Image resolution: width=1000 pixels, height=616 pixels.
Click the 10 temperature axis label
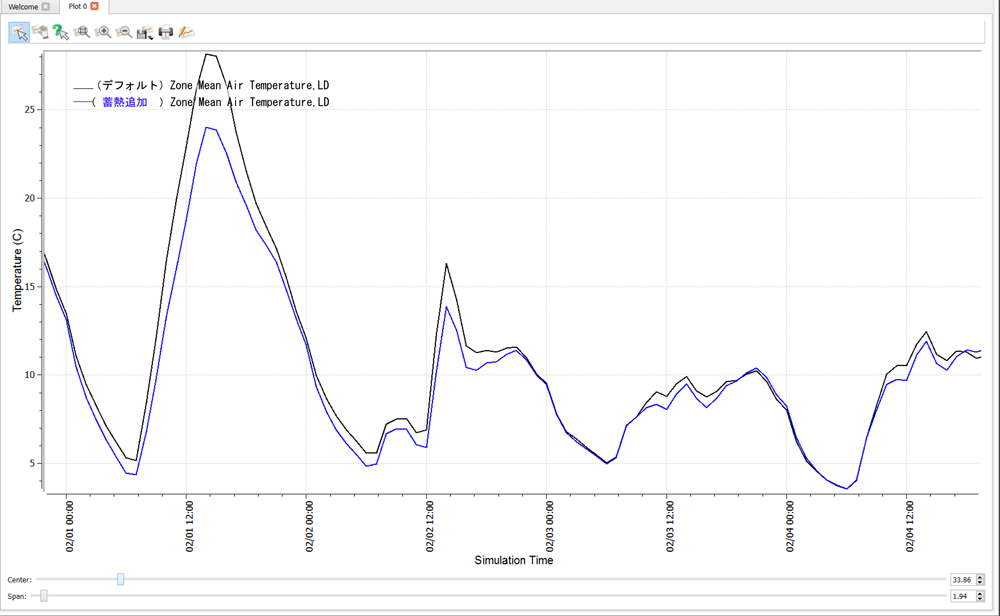pos(30,375)
